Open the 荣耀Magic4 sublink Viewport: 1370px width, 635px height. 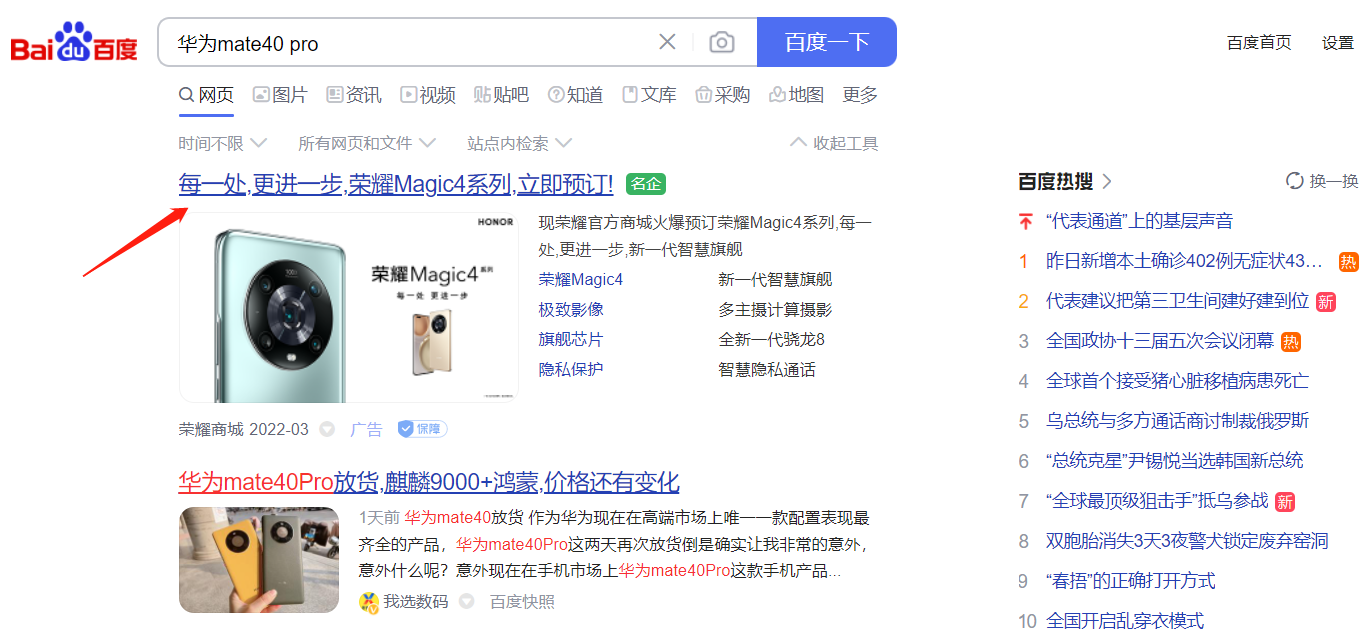[581, 280]
